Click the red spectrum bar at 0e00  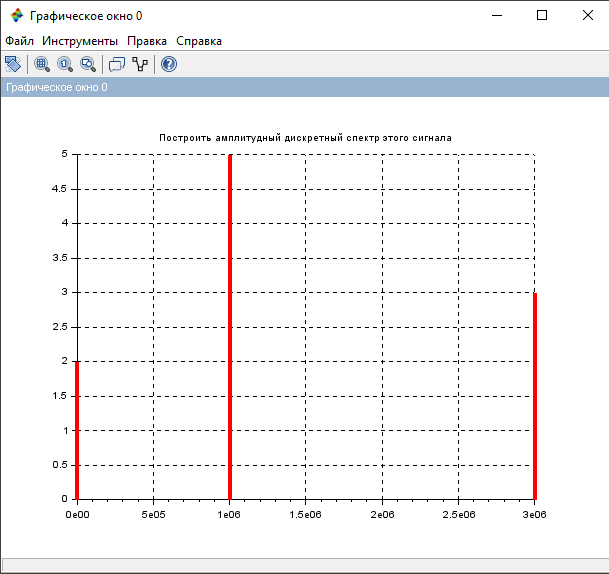(x=77, y=430)
